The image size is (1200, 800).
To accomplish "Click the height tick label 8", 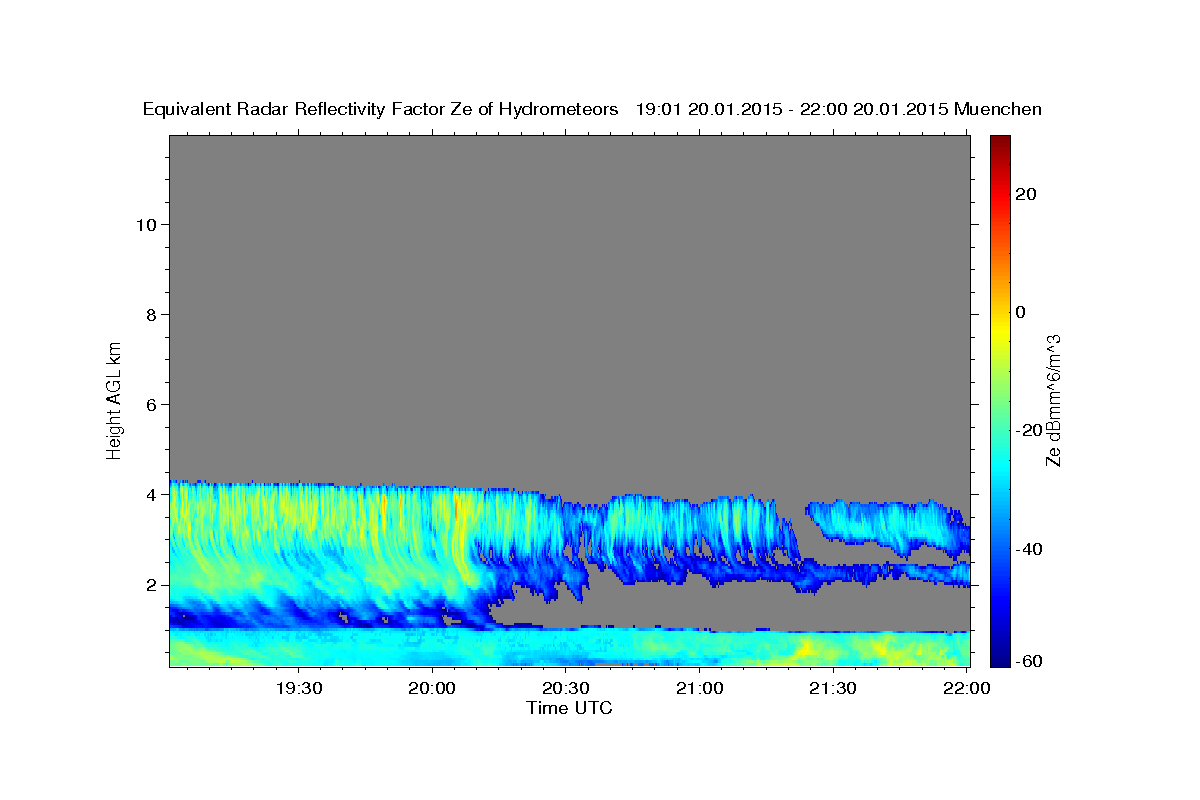I will pos(150,314).
